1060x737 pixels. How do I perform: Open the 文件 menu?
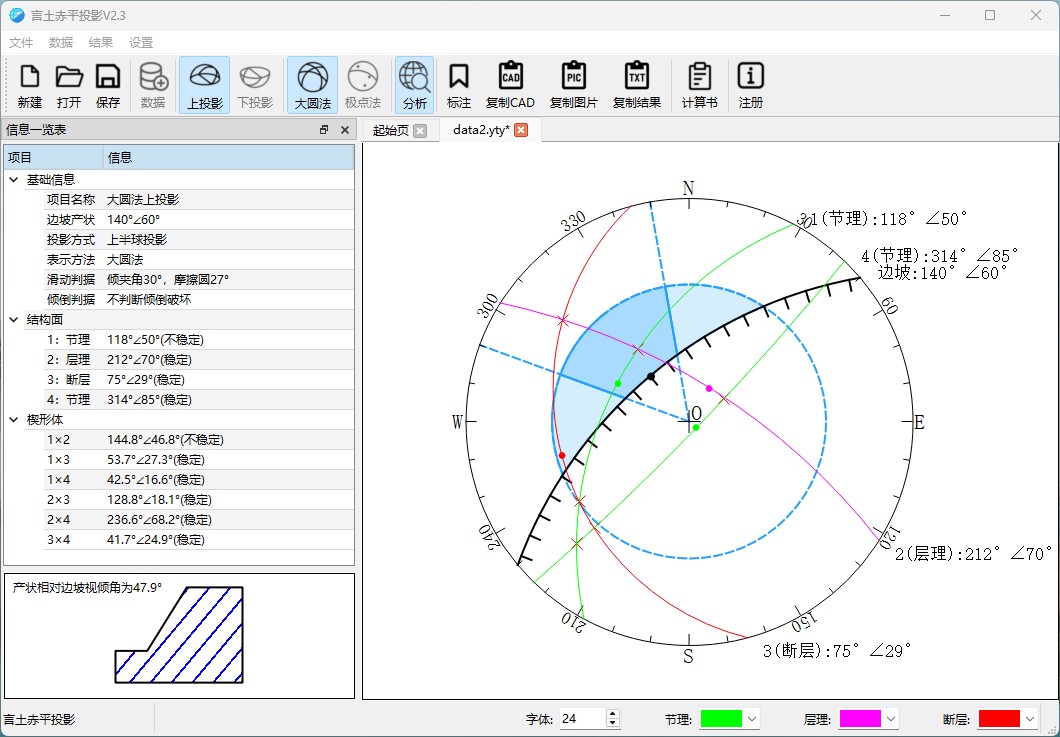tap(21, 43)
